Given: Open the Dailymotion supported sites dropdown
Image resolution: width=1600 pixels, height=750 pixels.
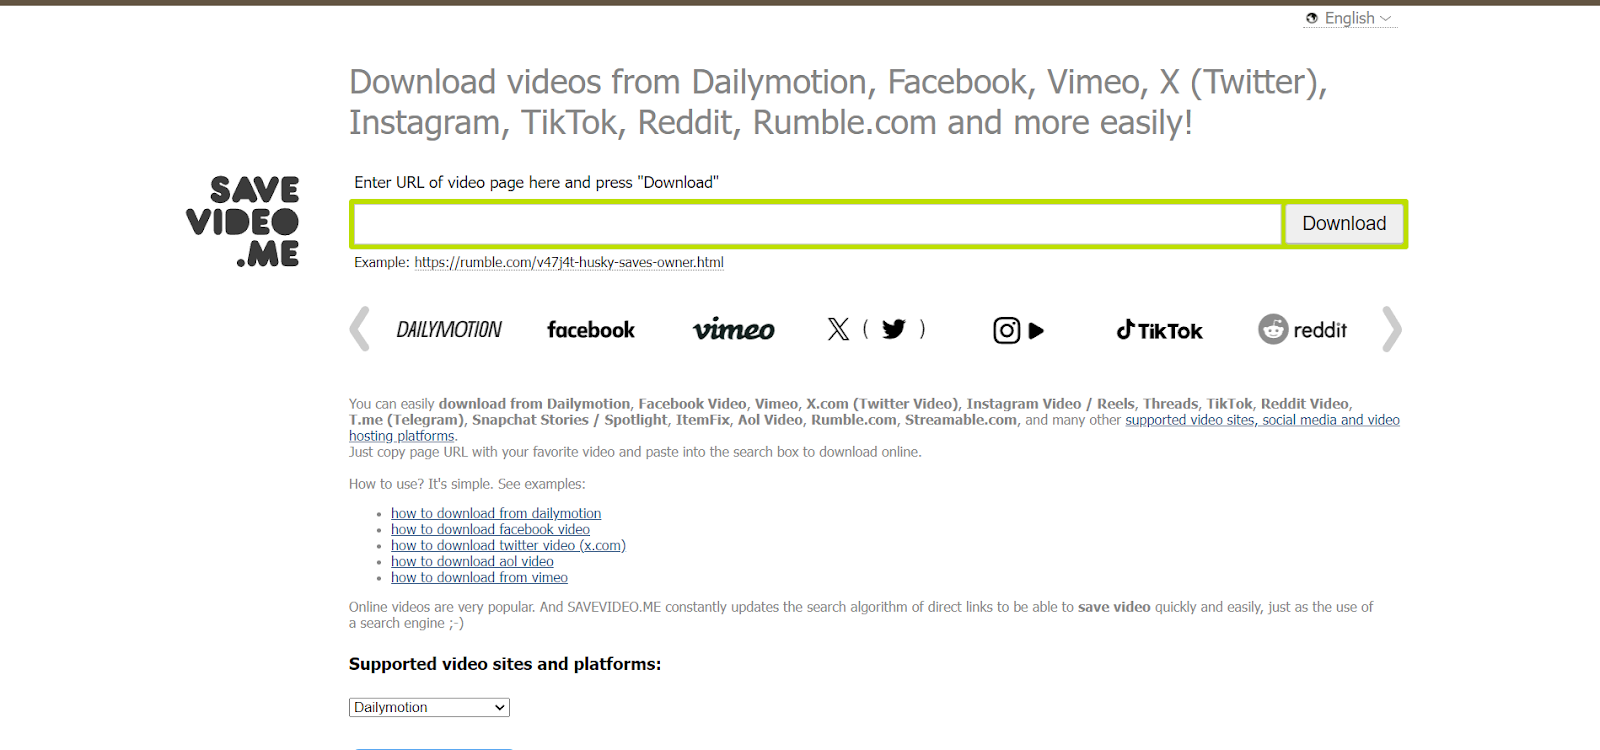Looking at the screenshot, I should [x=429, y=707].
